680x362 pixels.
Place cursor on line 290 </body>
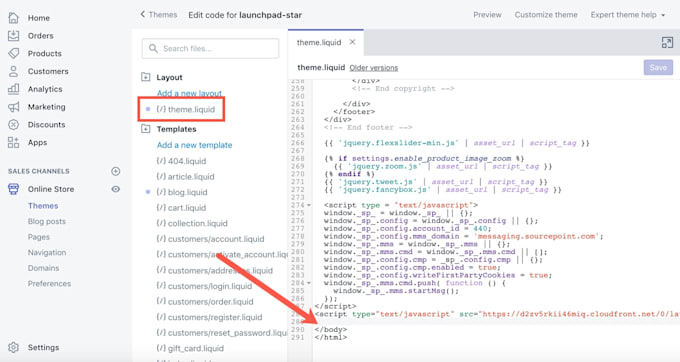[x=331, y=329]
